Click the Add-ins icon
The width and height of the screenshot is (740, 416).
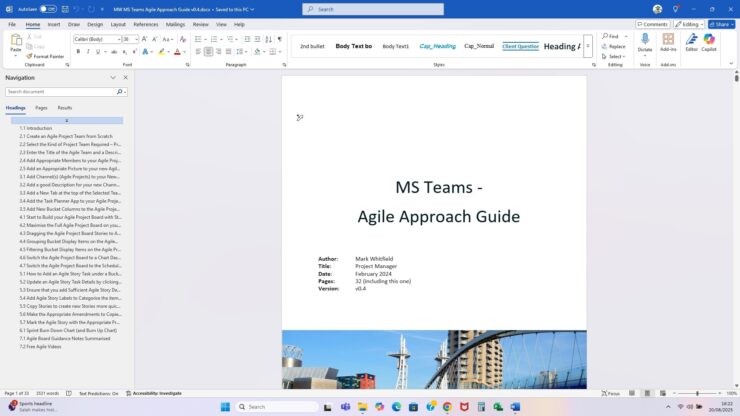(x=668, y=41)
